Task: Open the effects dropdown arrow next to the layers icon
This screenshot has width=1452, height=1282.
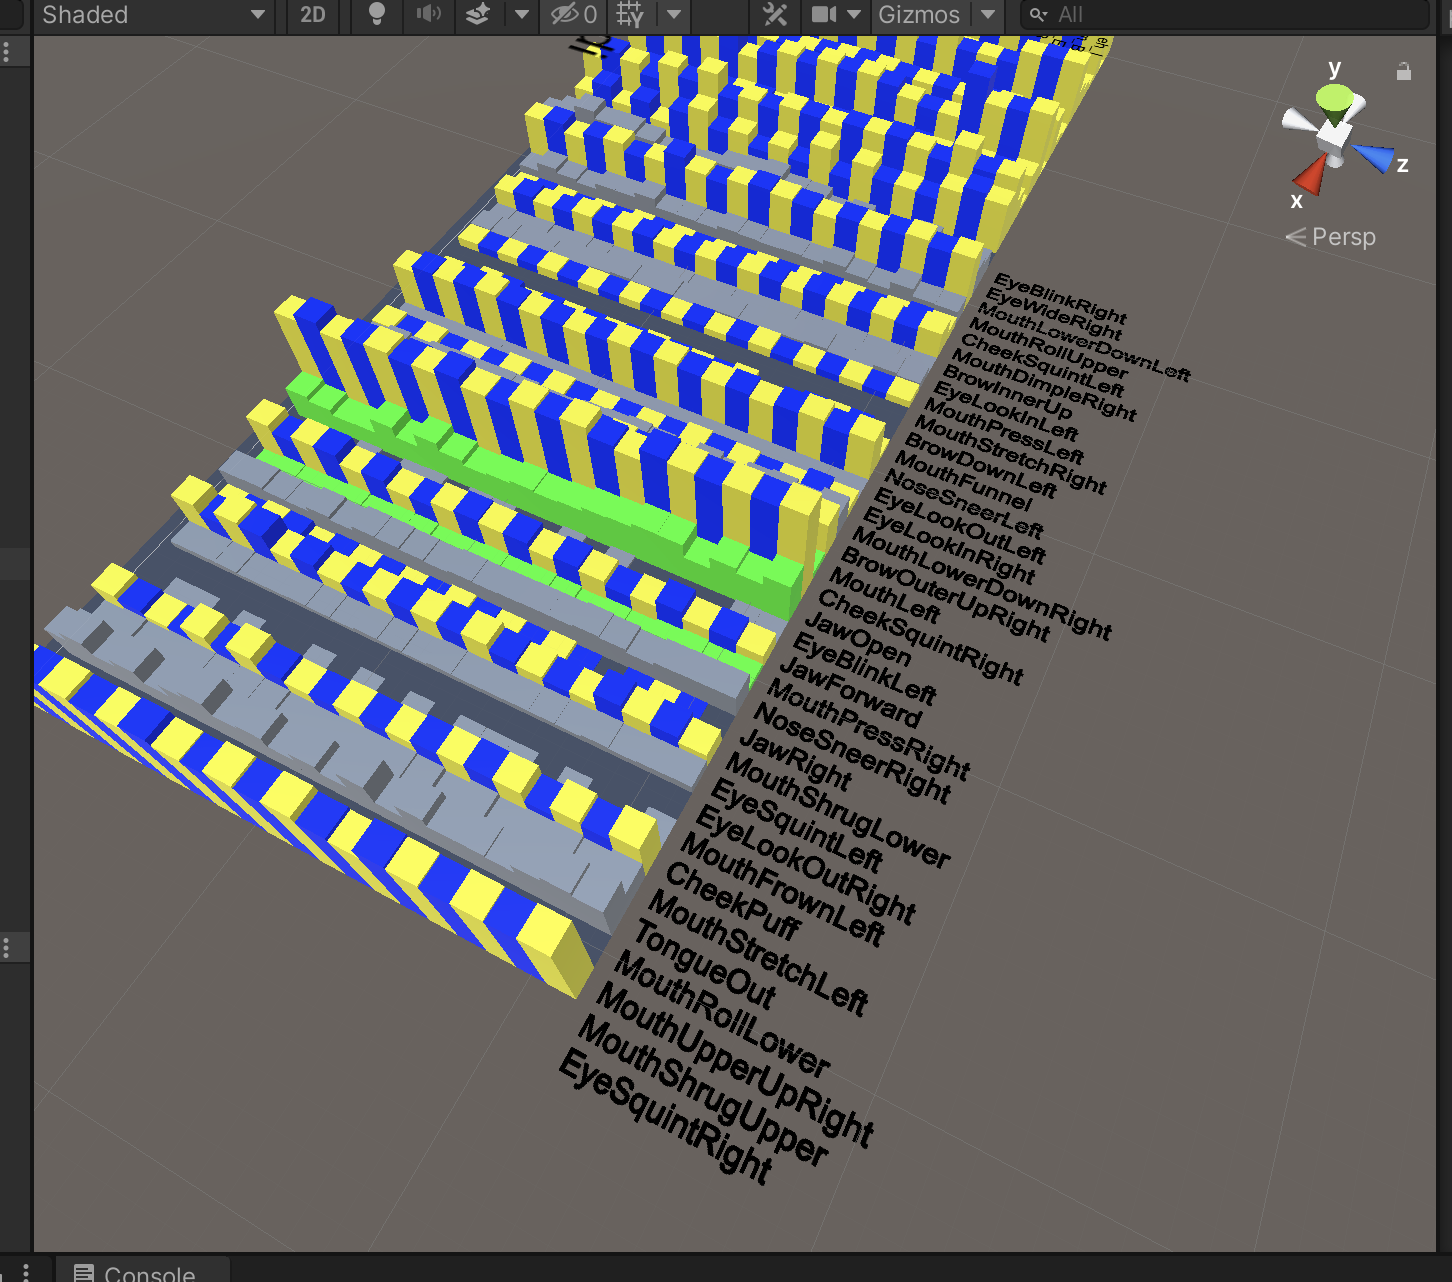Action: click(521, 14)
